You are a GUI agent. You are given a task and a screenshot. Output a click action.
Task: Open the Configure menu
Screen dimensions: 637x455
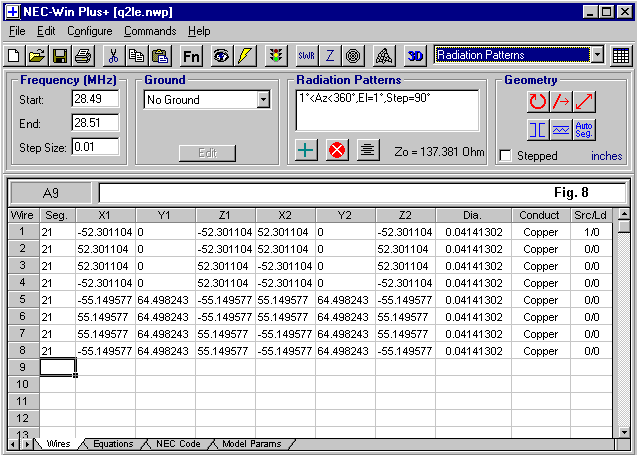89,31
